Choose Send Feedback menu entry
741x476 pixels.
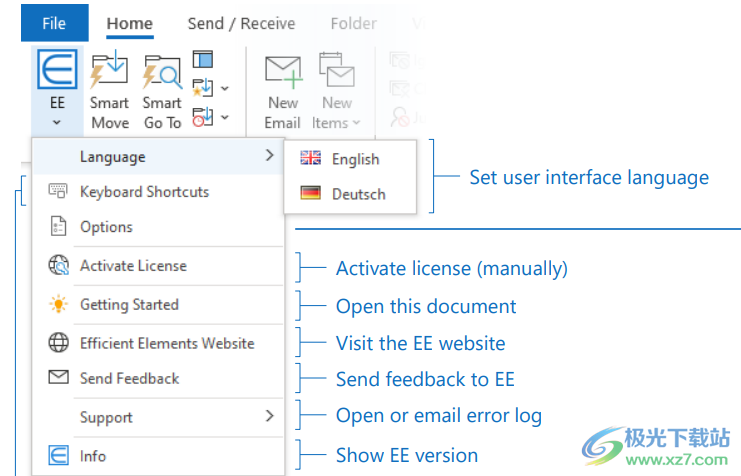point(158,378)
